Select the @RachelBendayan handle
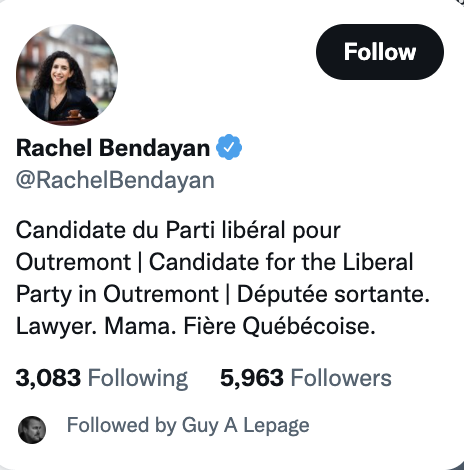Viewport: 464px width, 470px height. pos(115,181)
